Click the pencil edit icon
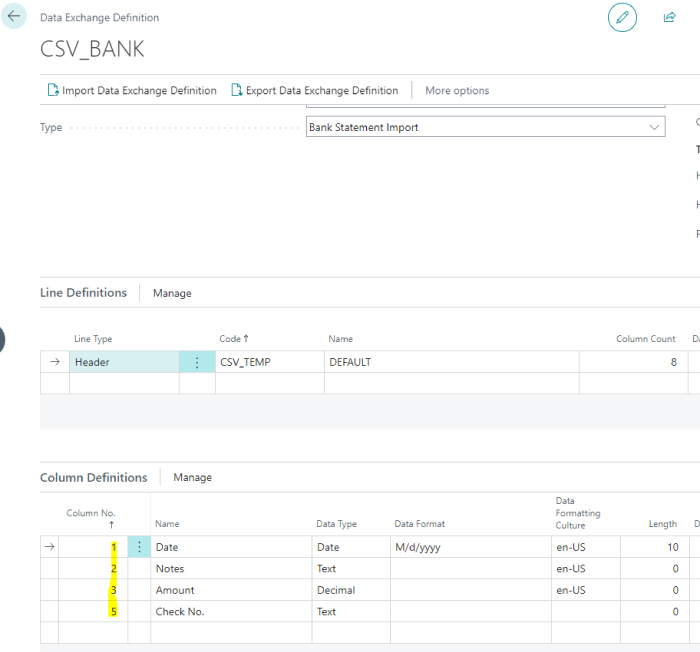 tap(622, 17)
